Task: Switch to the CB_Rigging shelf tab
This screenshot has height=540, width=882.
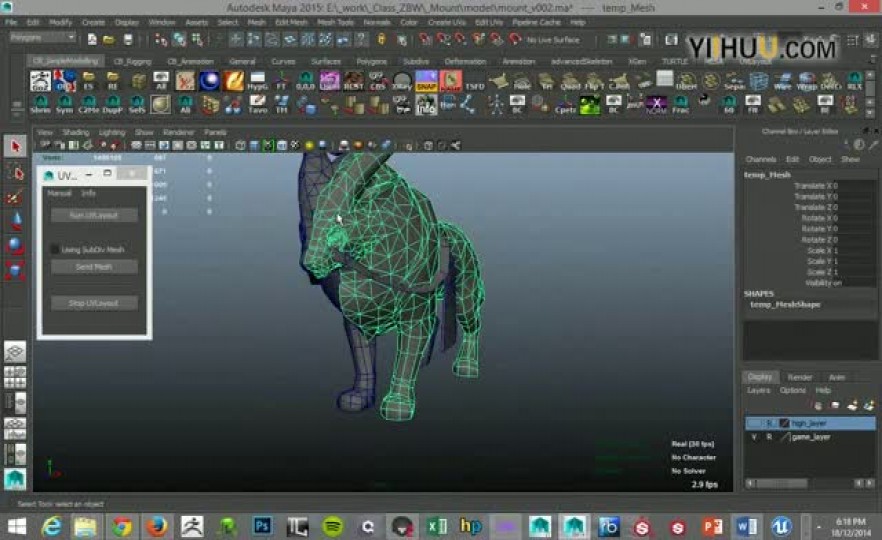Action: coord(132,61)
